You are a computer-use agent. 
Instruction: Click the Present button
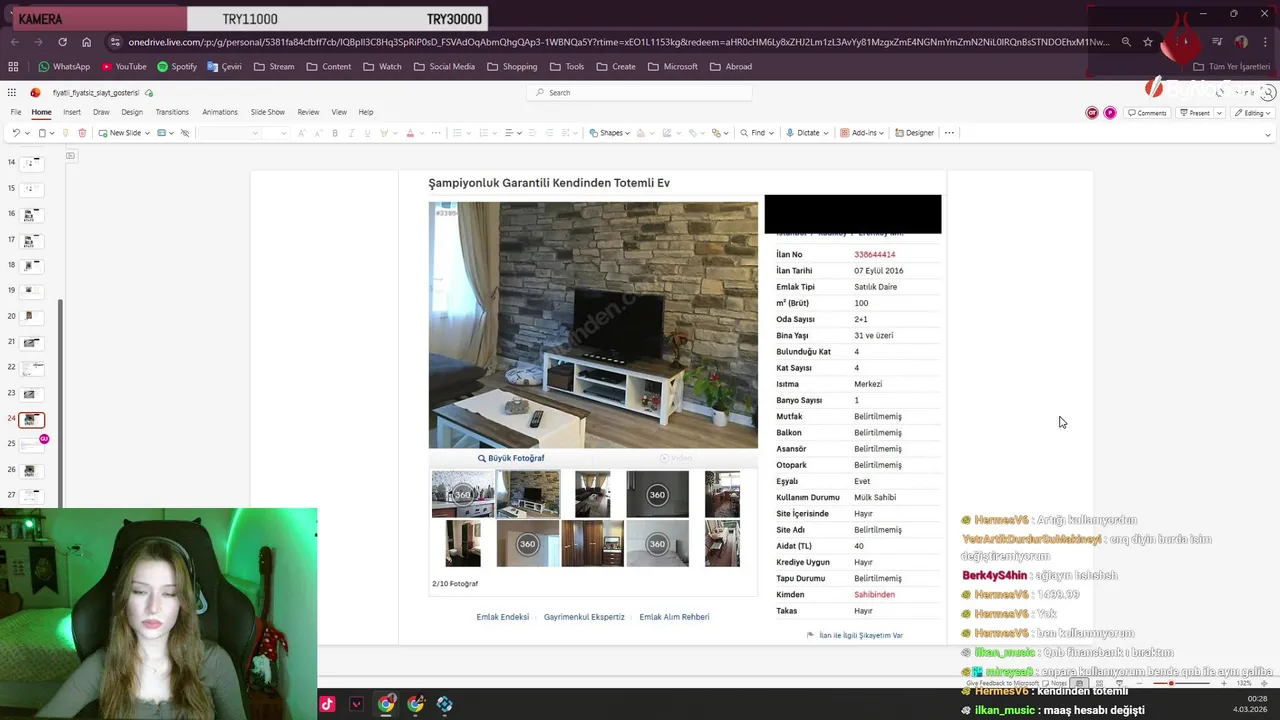(x=1195, y=113)
